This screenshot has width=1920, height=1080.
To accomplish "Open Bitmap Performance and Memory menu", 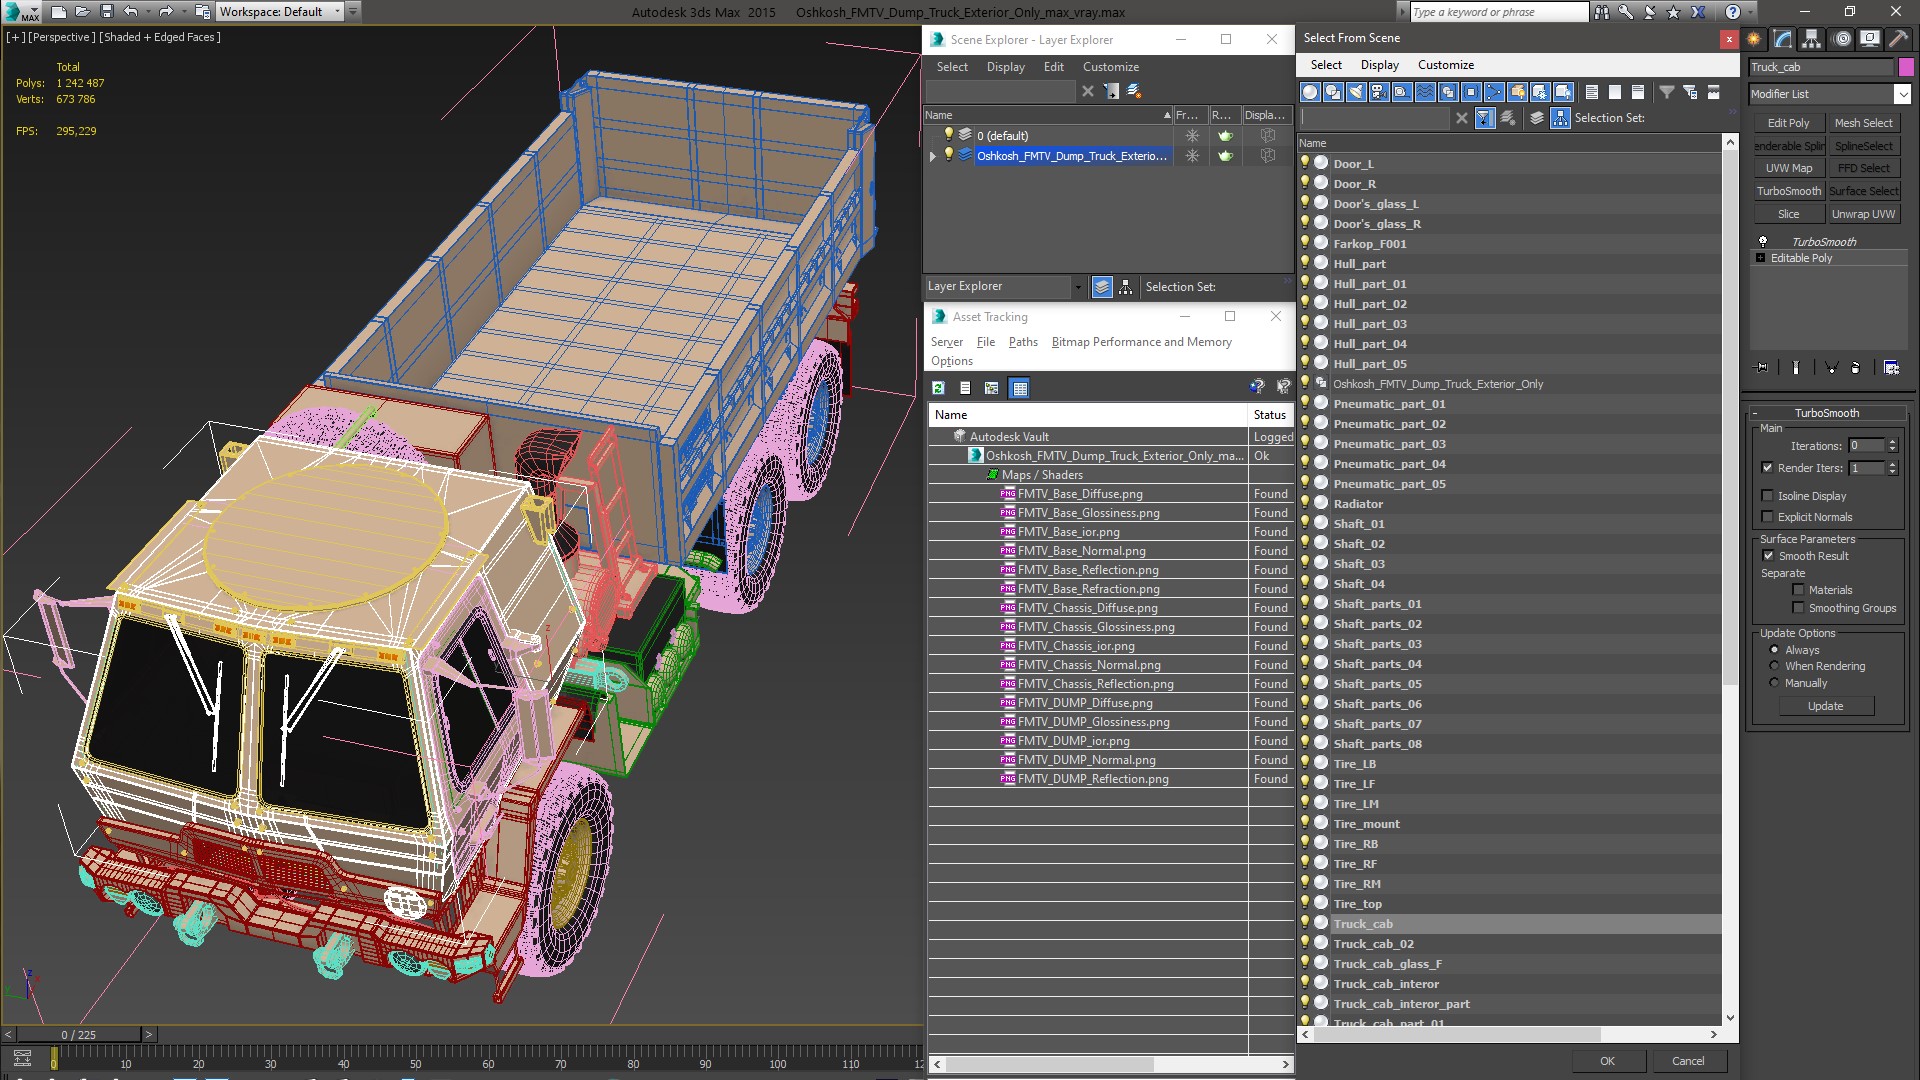I will point(1141,342).
